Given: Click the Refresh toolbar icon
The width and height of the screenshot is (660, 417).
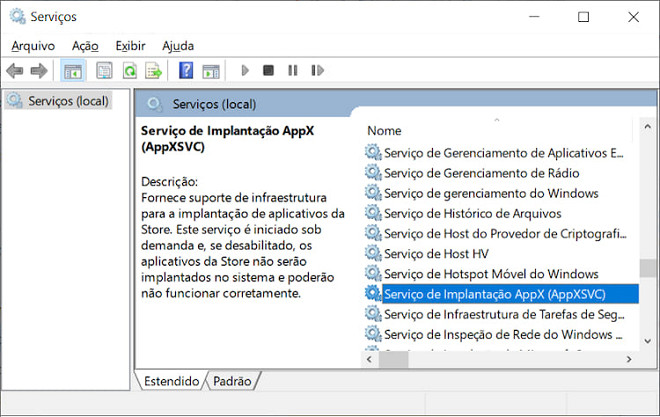Looking at the screenshot, I should (x=129, y=71).
